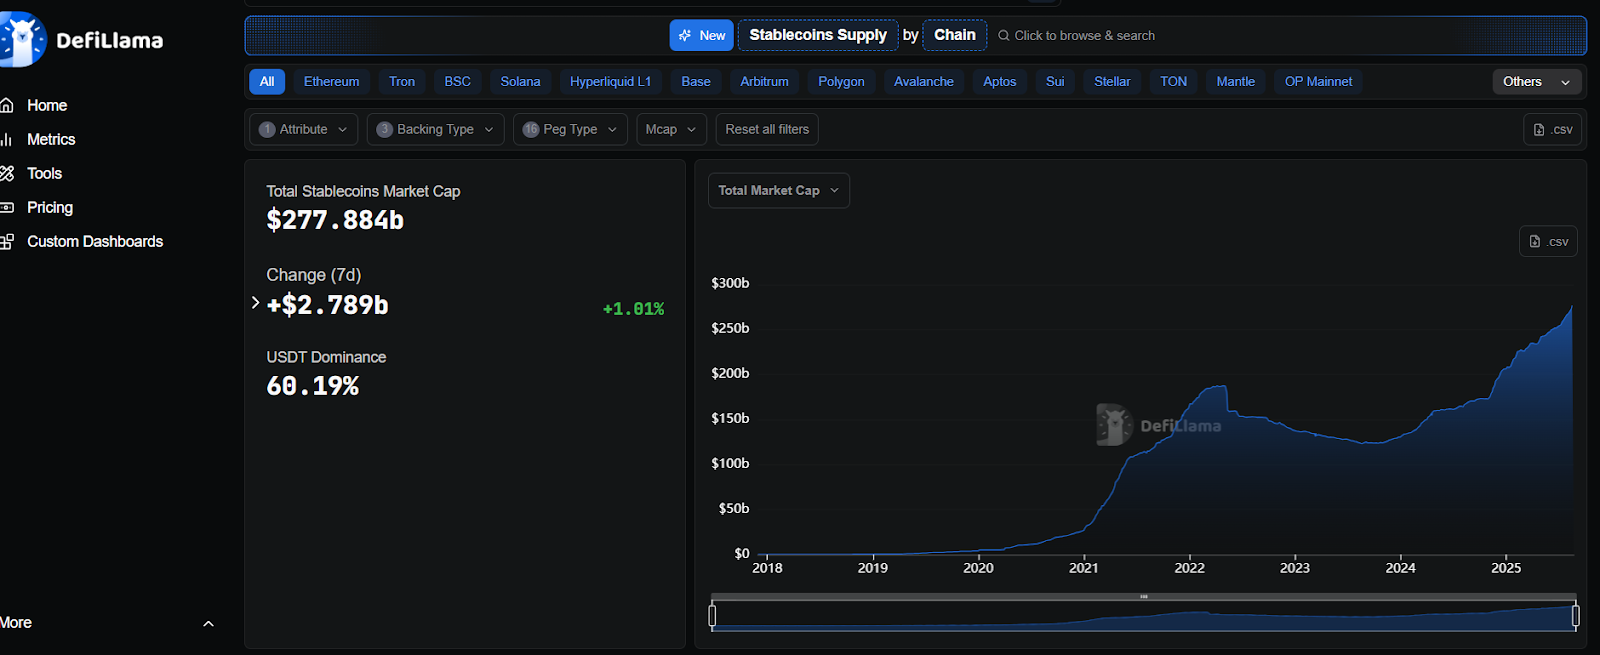Click the DefiLlama wordmark text
The height and width of the screenshot is (655, 1600).
pos(110,41)
